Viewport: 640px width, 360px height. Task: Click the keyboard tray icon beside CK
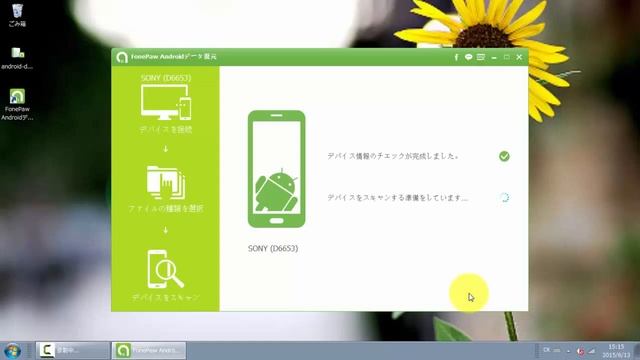coord(557,351)
